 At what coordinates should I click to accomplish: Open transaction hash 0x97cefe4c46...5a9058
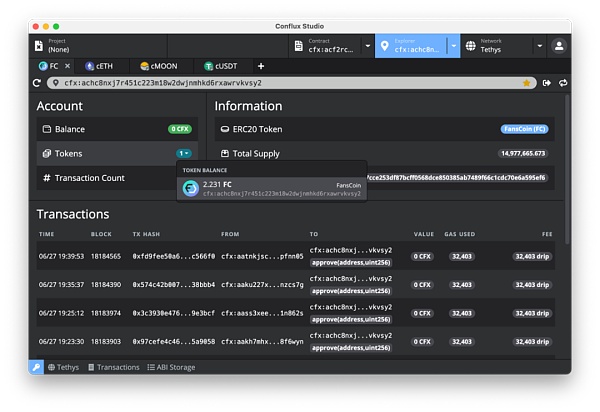coord(174,341)
